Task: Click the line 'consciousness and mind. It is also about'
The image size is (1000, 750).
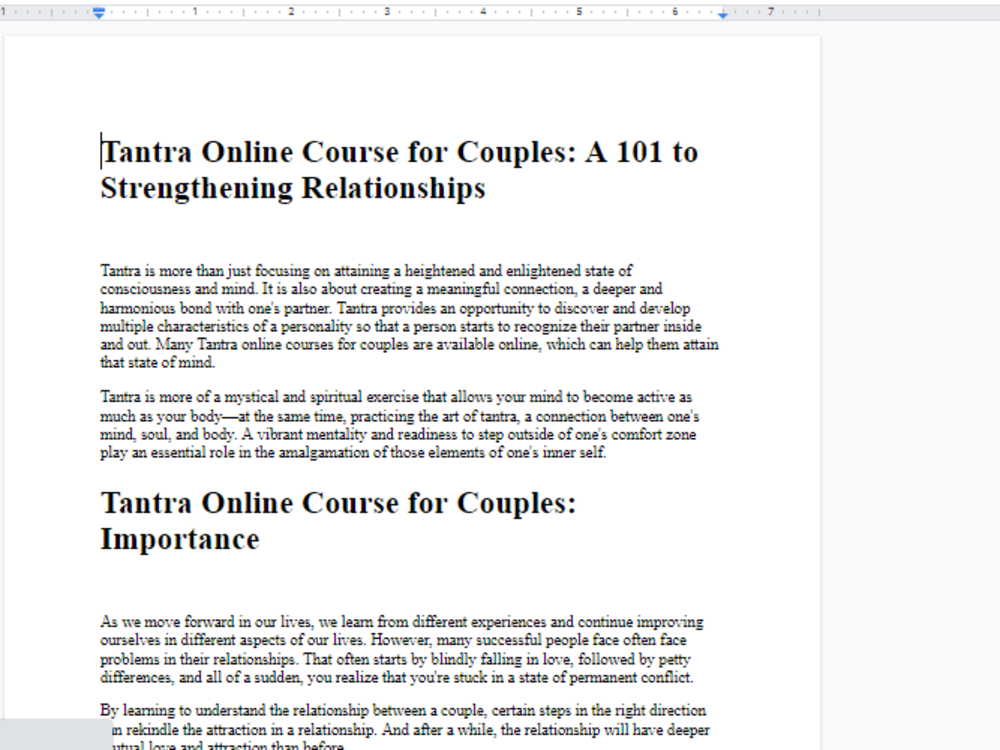Action: point(381,290)
